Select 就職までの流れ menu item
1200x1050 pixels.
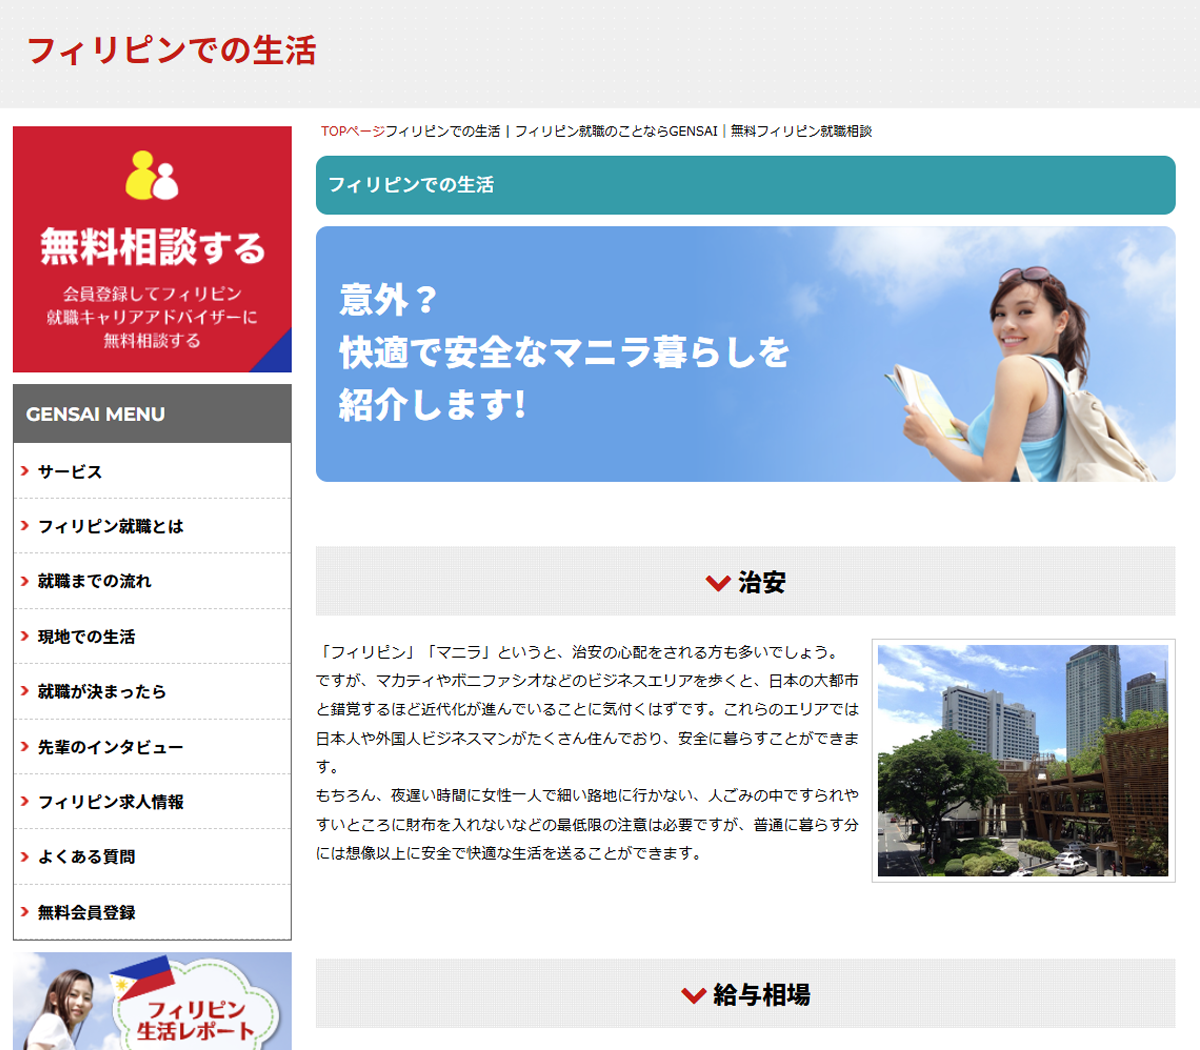click(x=94, y=581)
